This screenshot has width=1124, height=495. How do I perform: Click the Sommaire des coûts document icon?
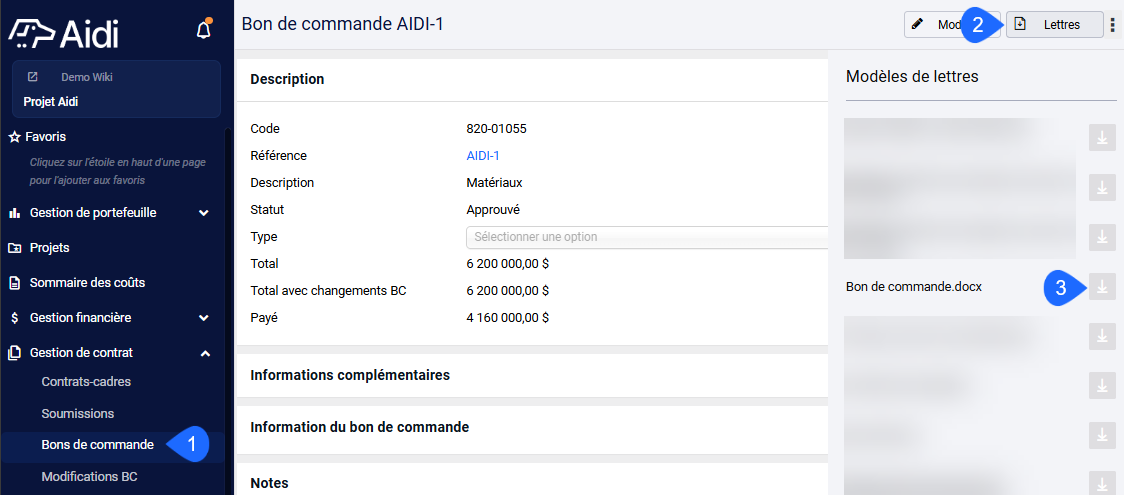(x=14, y=283)
